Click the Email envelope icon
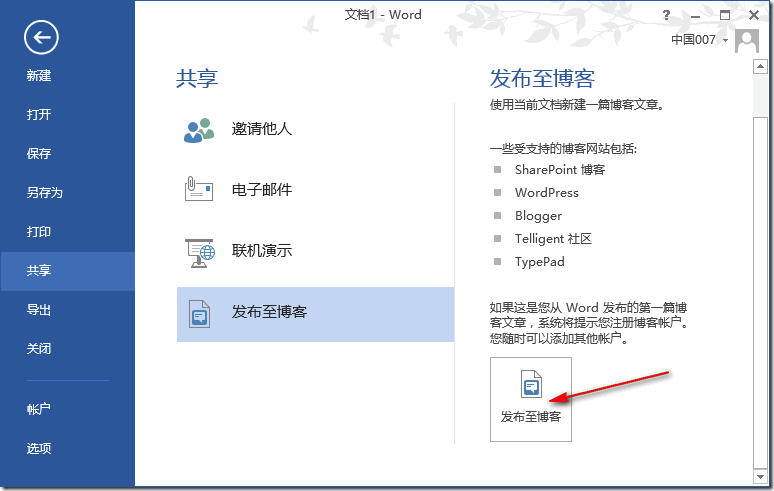Viewport: 774px width, 491px height. pyautogui.click(x=198, y=189)
